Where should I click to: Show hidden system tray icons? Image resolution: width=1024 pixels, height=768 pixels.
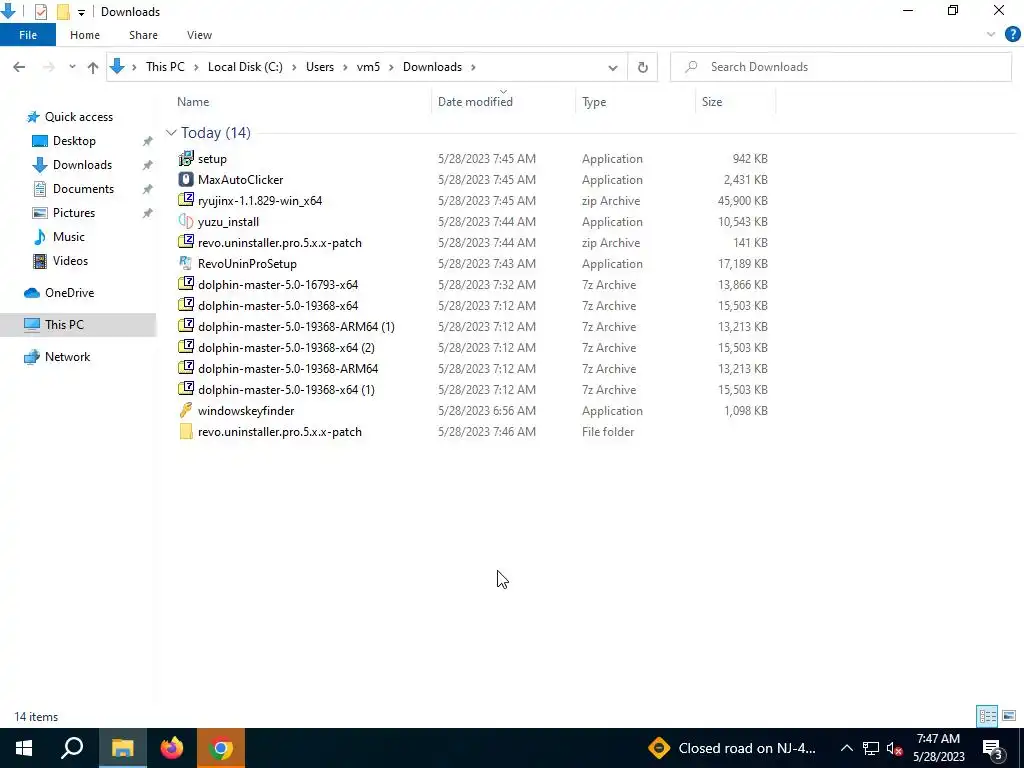(846, 748)
